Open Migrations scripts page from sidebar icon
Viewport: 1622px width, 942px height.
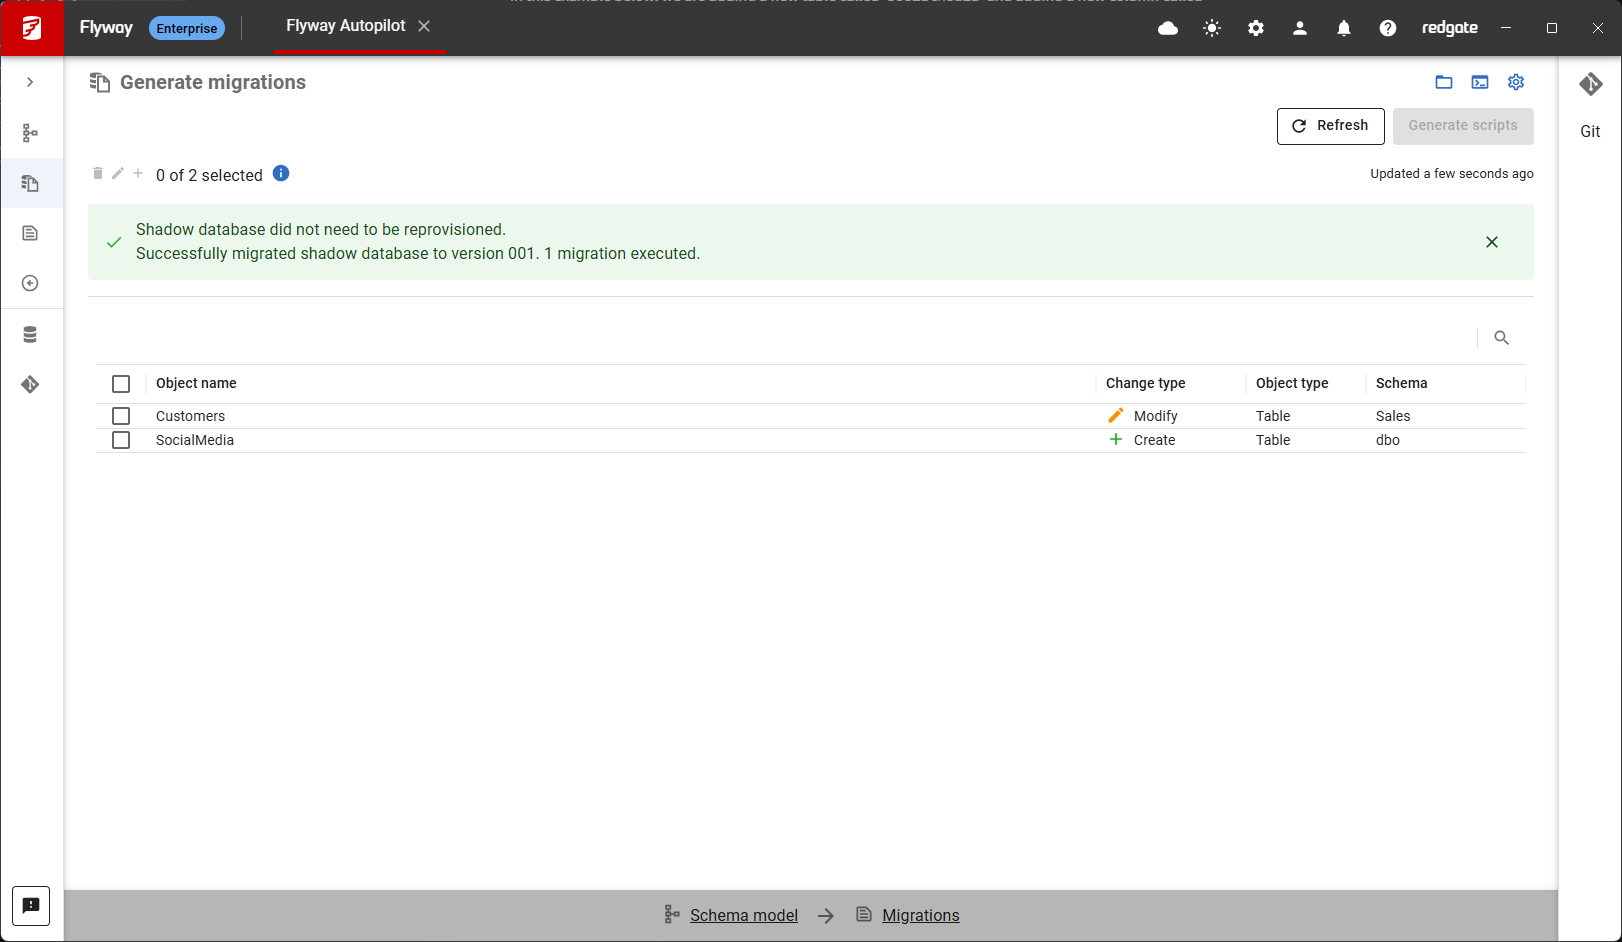[30, 233]
